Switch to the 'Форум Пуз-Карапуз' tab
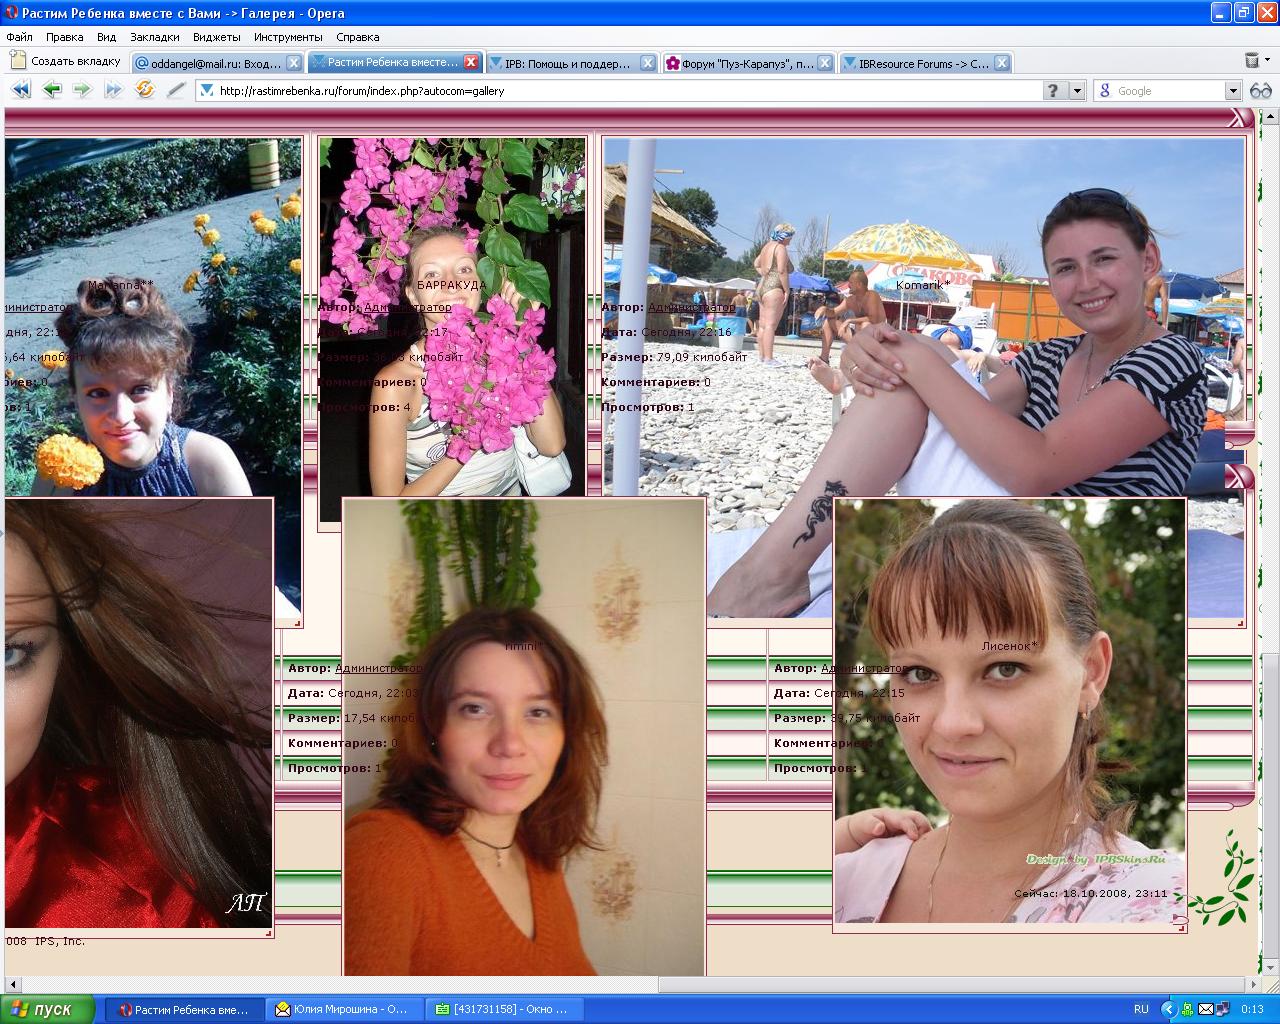Image resolution: width=1280 pixels, height=1024 pixels. (x=748, y=62)
